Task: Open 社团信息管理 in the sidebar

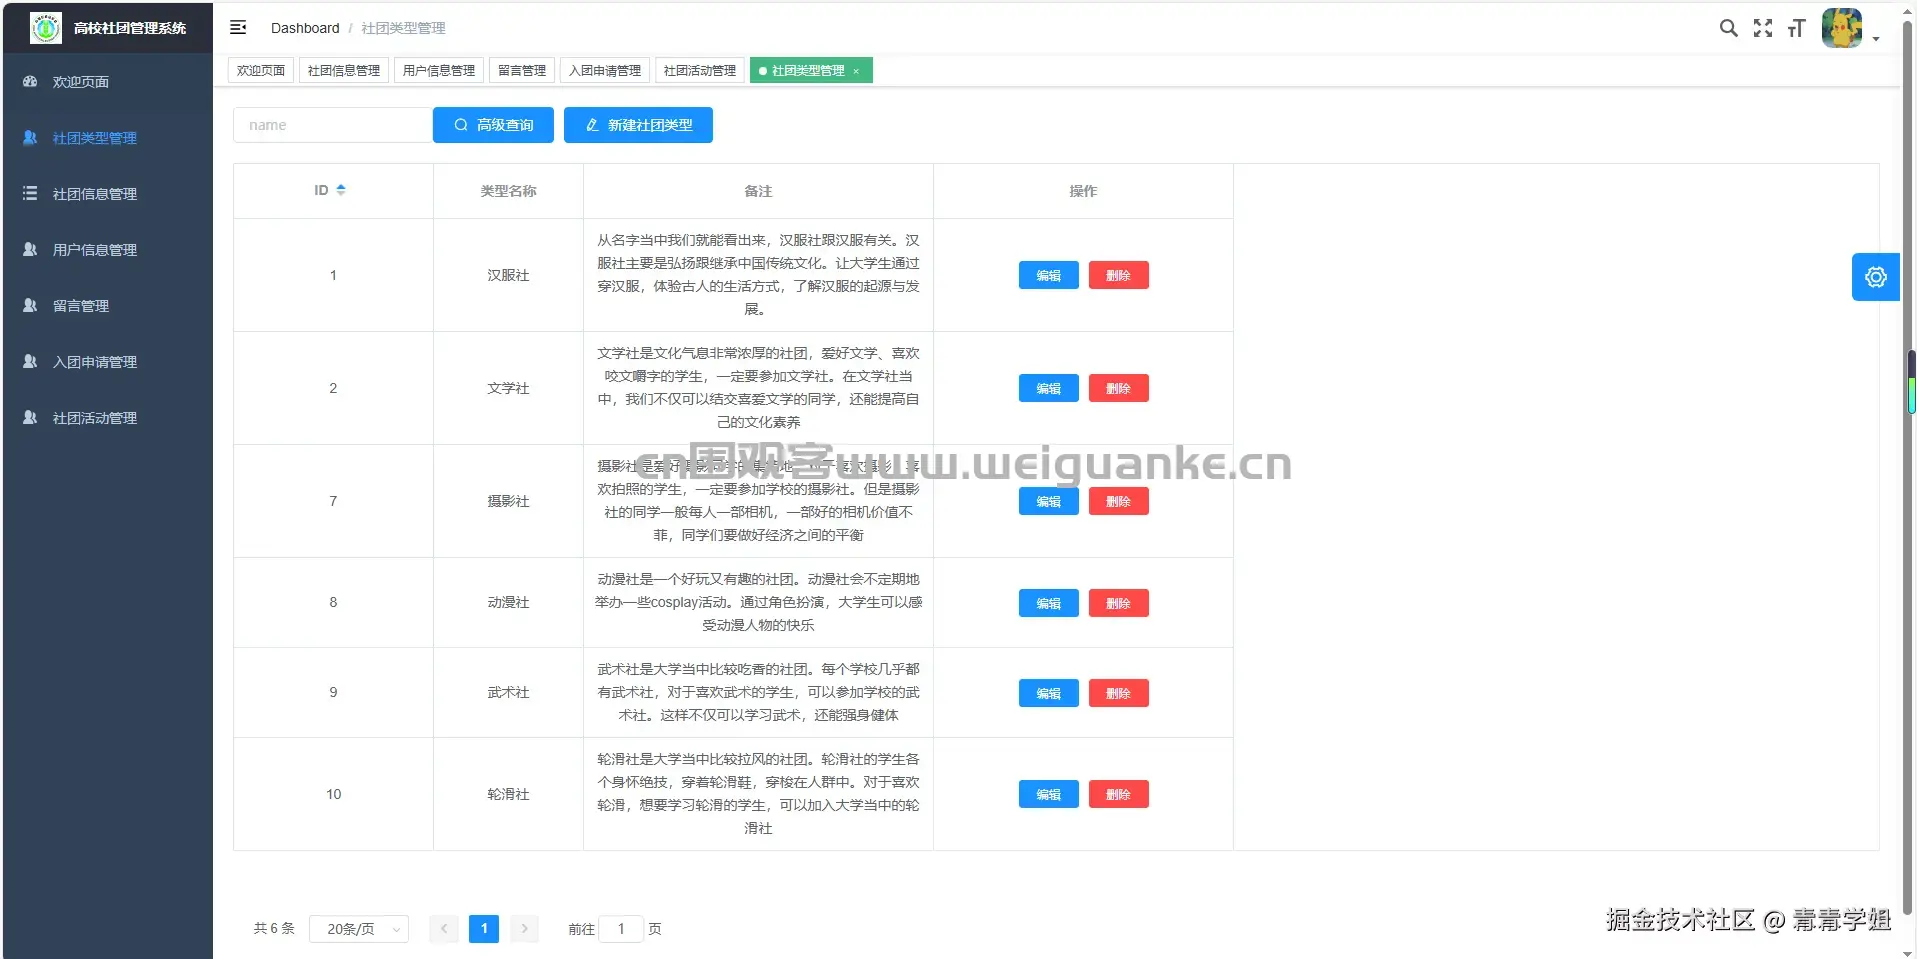Action: (107, 194)
